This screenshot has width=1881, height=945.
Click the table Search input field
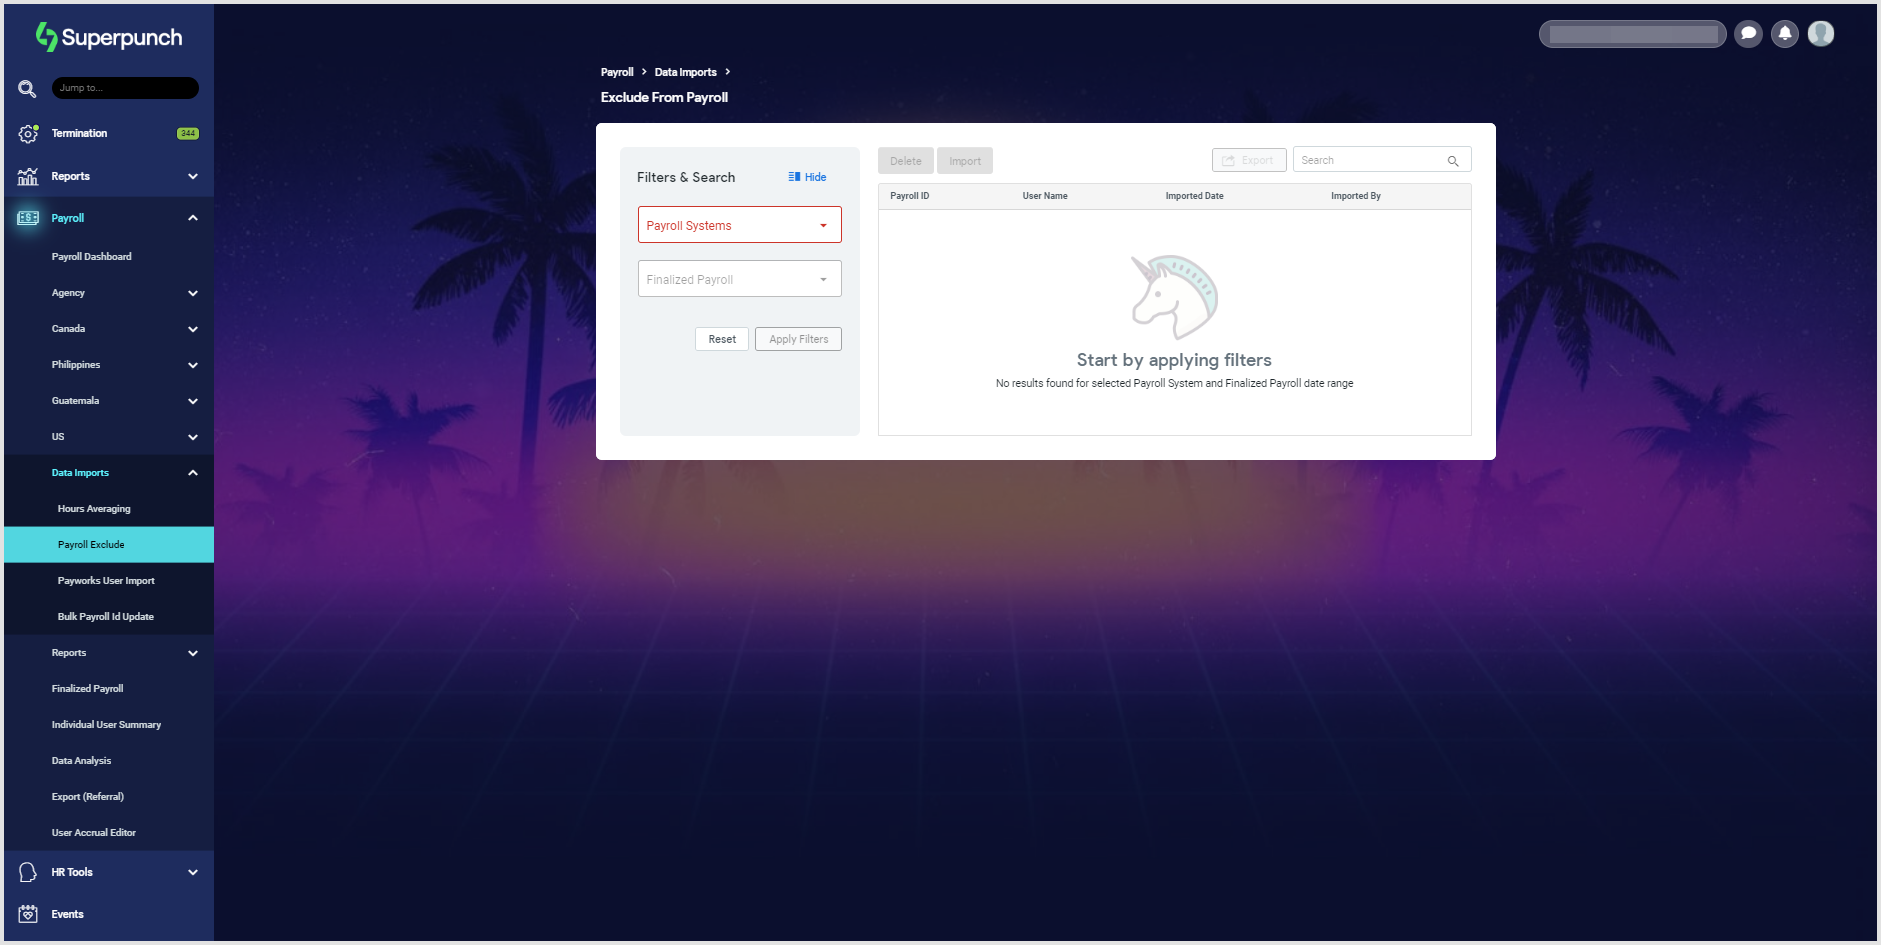[1370, 160]
